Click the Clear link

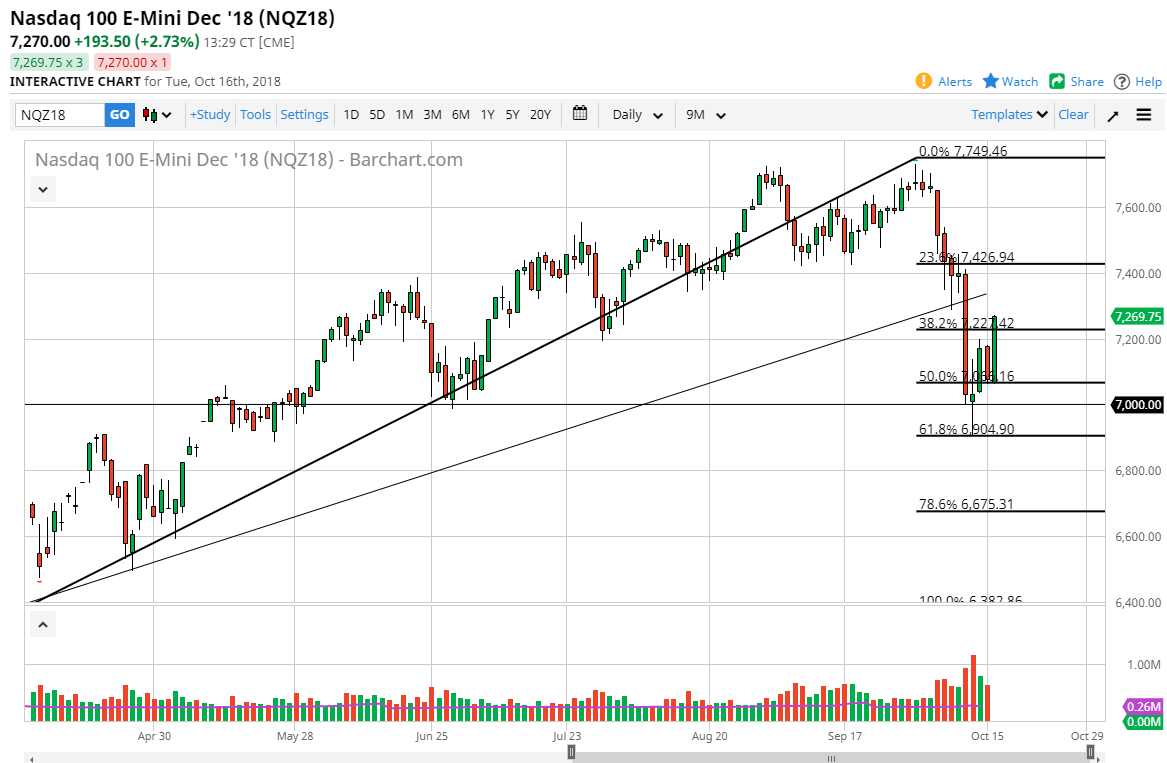click(x=1073, y=115)
